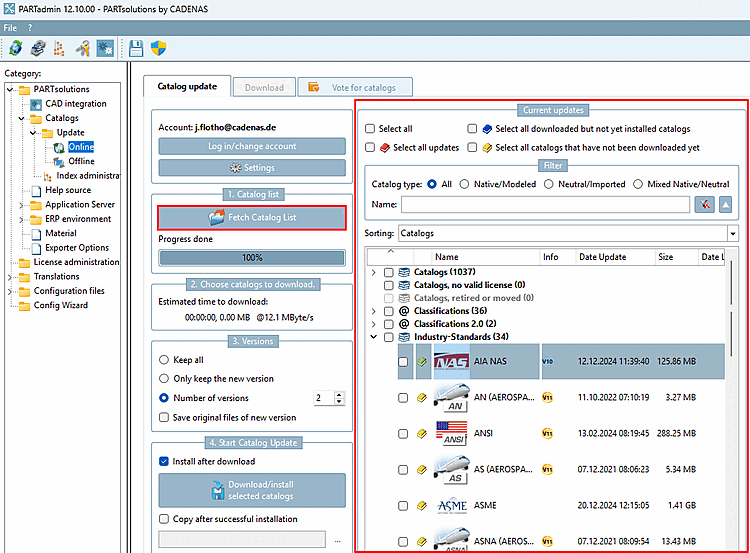Enable the Select all updates checkbox
Screen dimensions: 750x553
tap(371, 148)
